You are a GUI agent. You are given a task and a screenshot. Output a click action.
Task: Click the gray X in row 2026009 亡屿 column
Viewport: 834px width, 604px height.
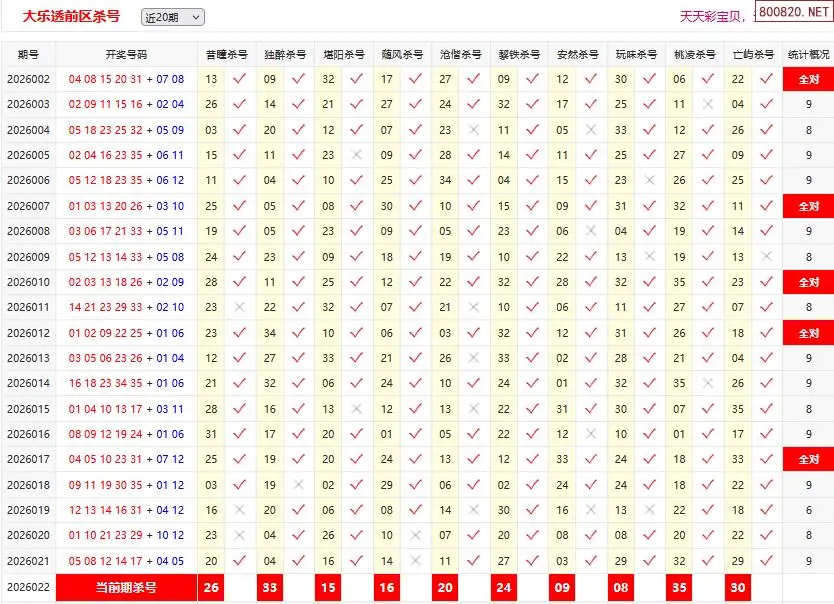click(767, 256)
